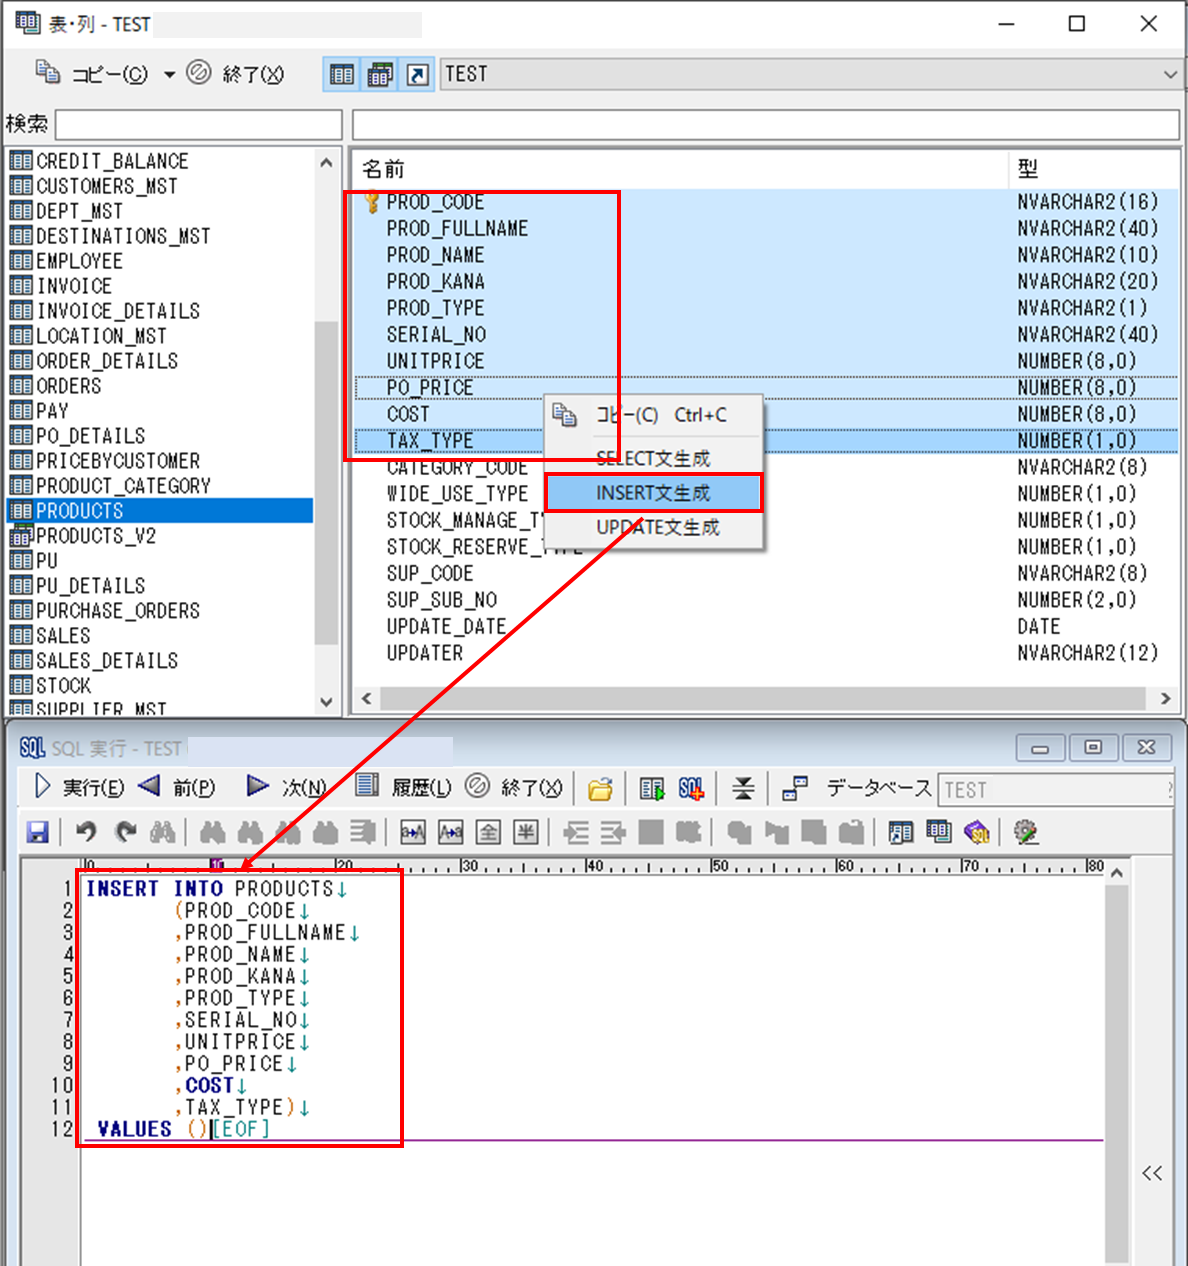Open the TEST table name dropdown
The image size is (1188, 1266).
[1170, 73]
